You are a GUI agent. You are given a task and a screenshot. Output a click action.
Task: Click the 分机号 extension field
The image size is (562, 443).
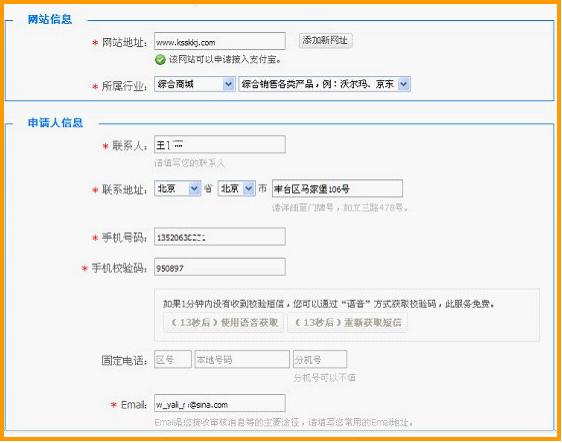coord(320,359)
